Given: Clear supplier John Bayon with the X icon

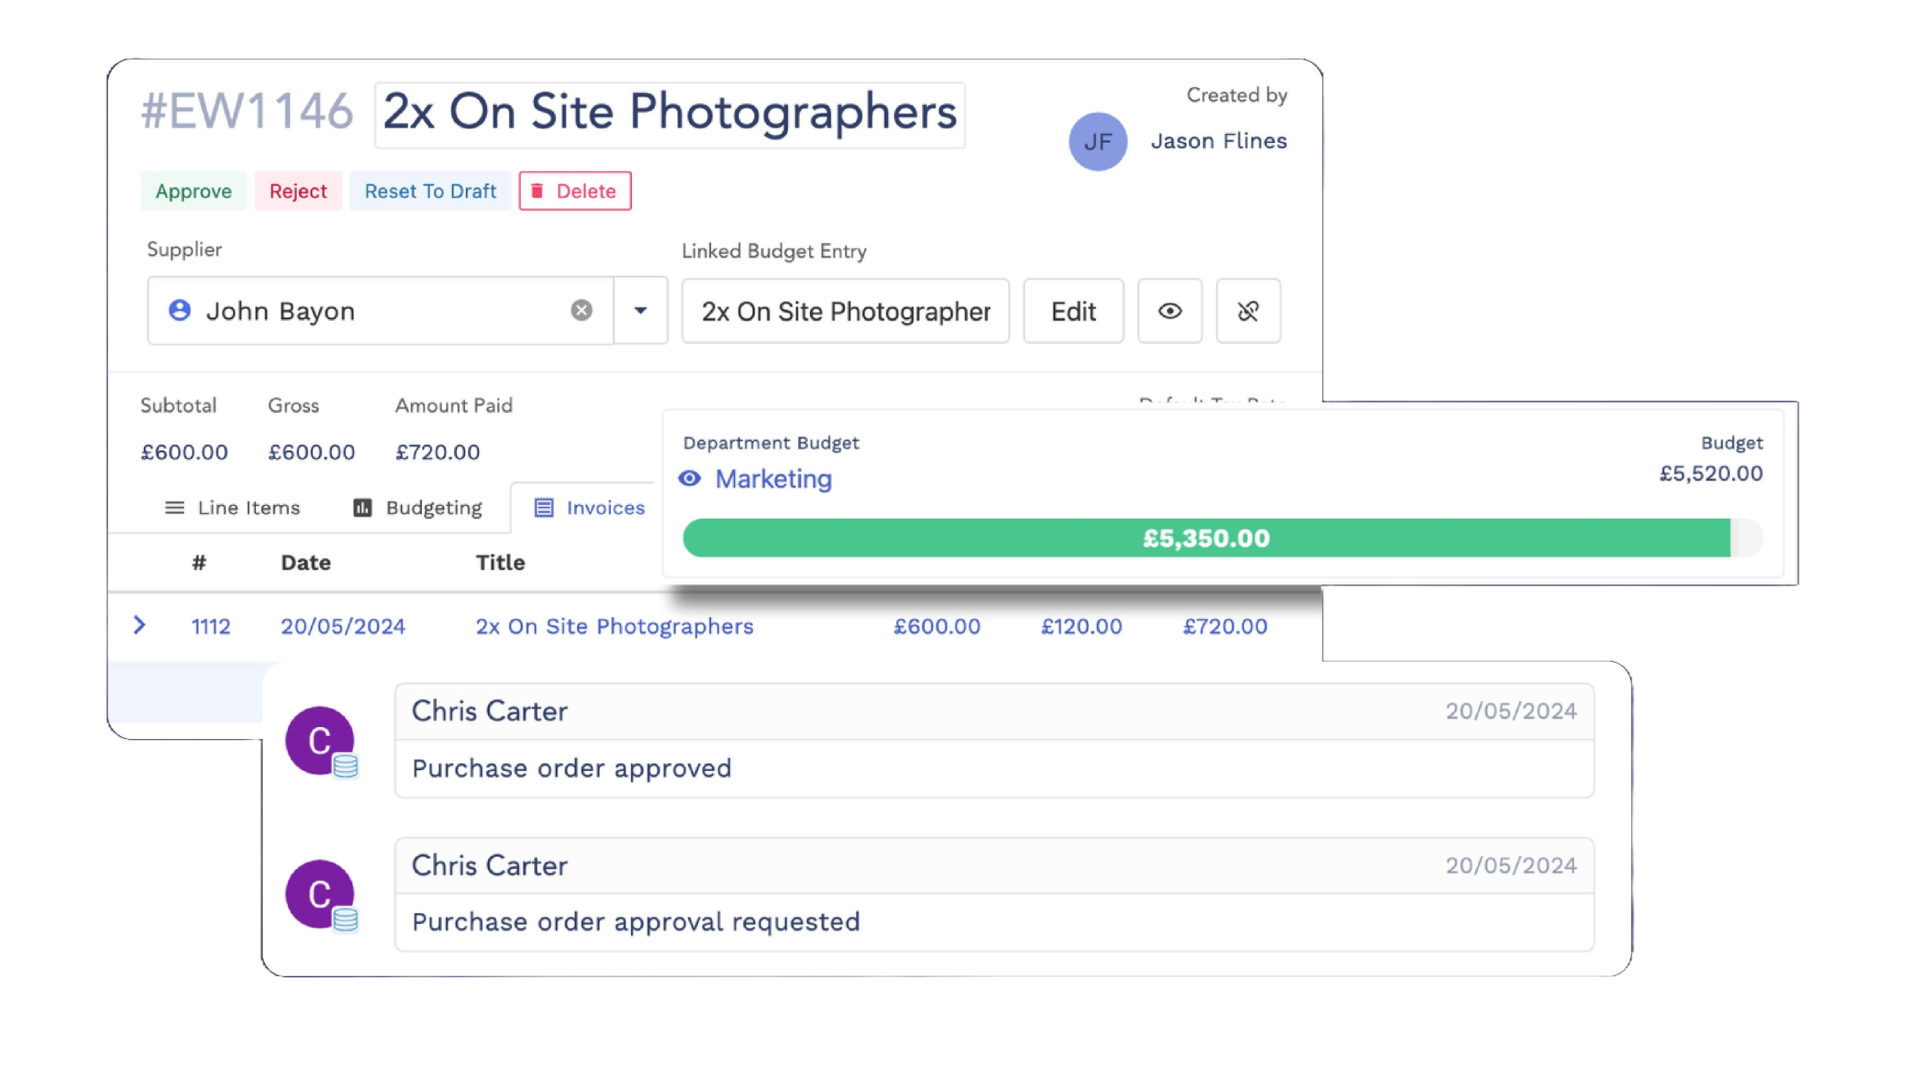Looking at the screenshot, I should (x=583, y=310).
